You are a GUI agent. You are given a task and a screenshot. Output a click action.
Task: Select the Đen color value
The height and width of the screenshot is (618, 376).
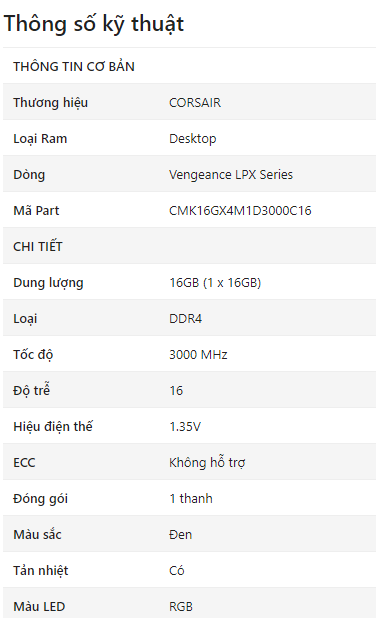pyautogui.click(x=181, y=534)
